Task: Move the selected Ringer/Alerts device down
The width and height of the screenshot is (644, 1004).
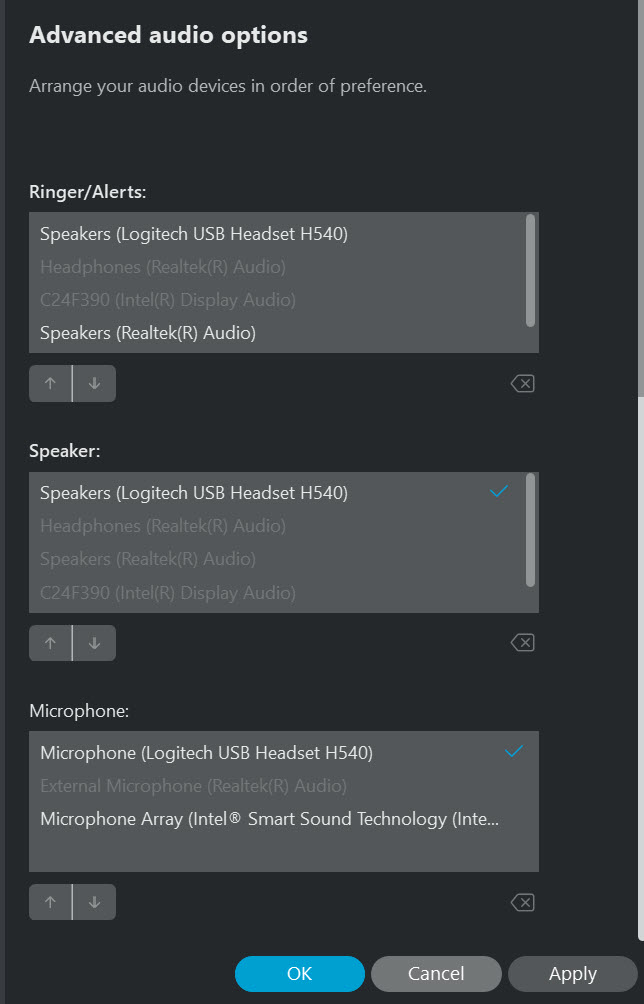Action: [x=94, y=383]
